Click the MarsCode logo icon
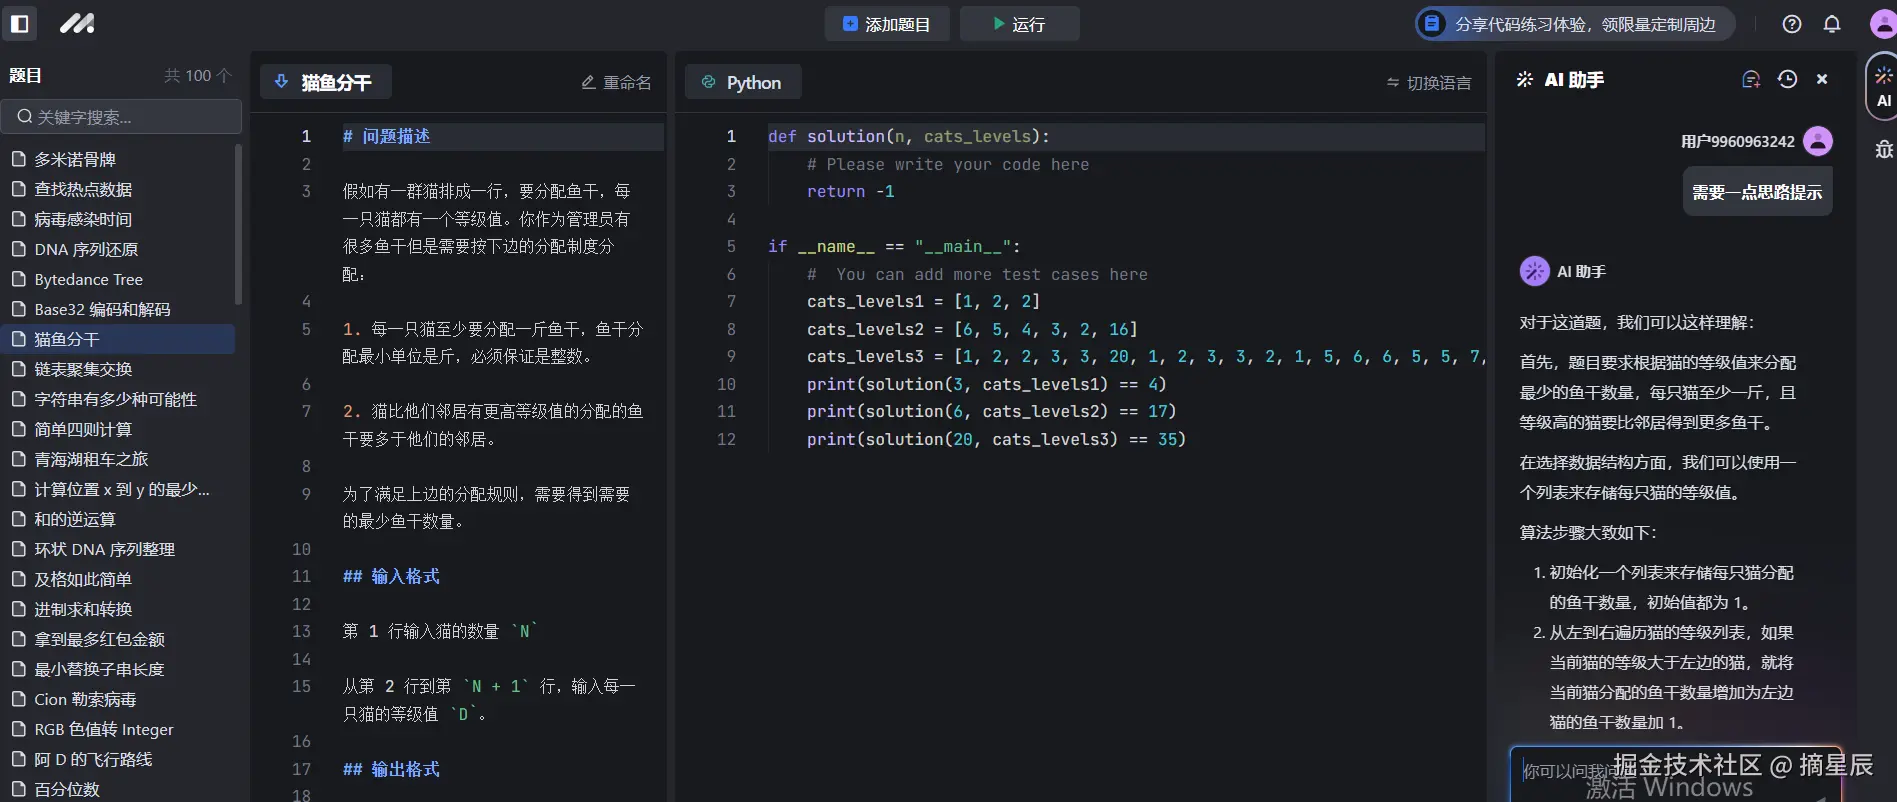 (77, 23)
